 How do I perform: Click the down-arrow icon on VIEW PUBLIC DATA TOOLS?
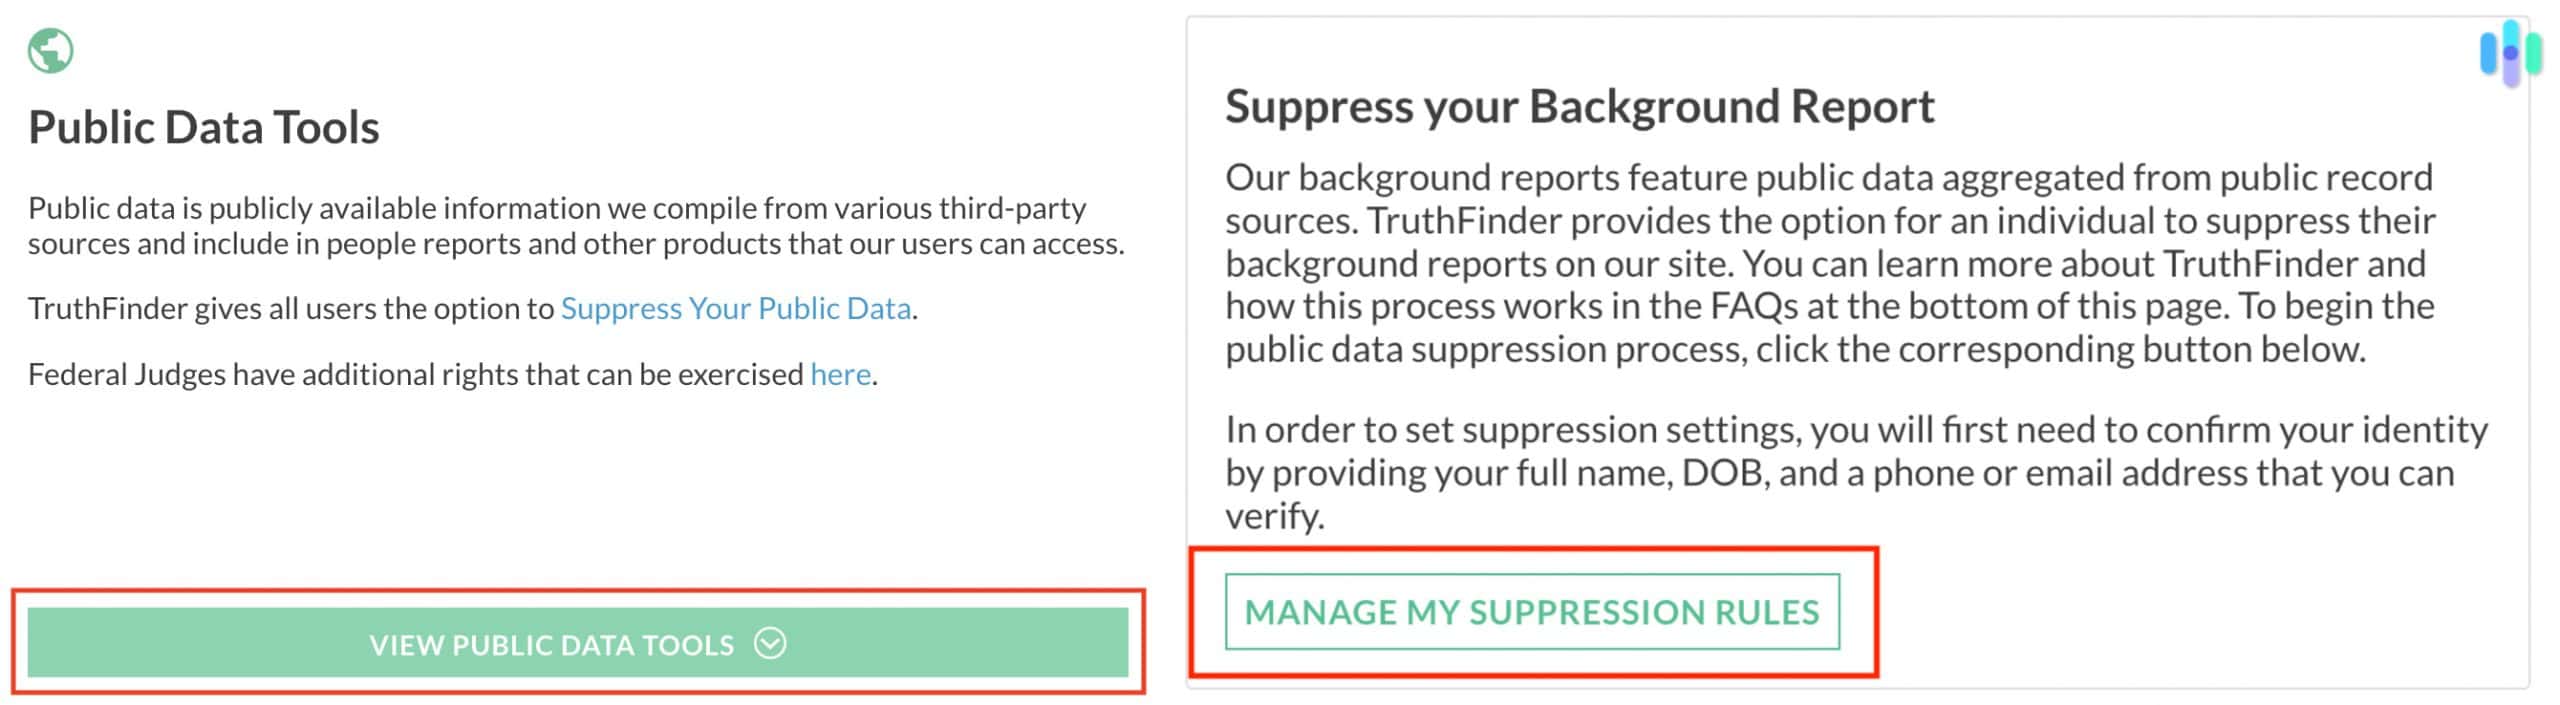tap(768, 645)
